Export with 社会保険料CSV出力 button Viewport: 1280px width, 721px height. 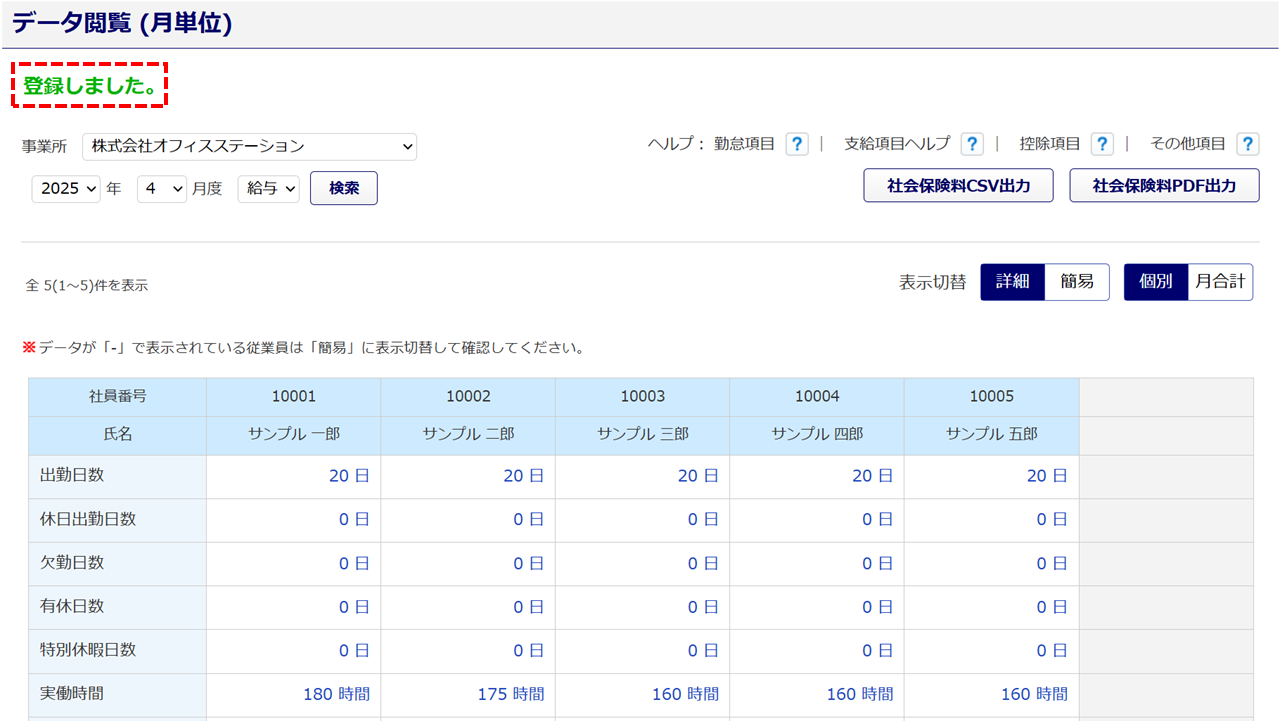(x=958, y=186)
